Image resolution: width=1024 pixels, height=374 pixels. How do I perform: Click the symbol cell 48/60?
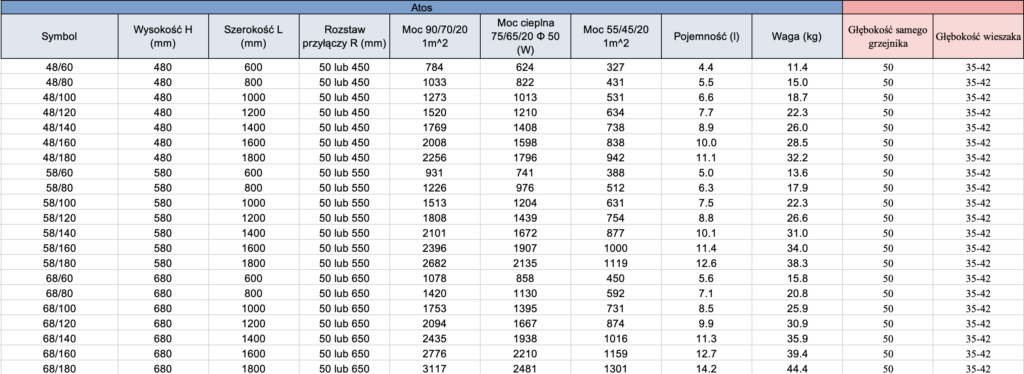coord(59,67)
